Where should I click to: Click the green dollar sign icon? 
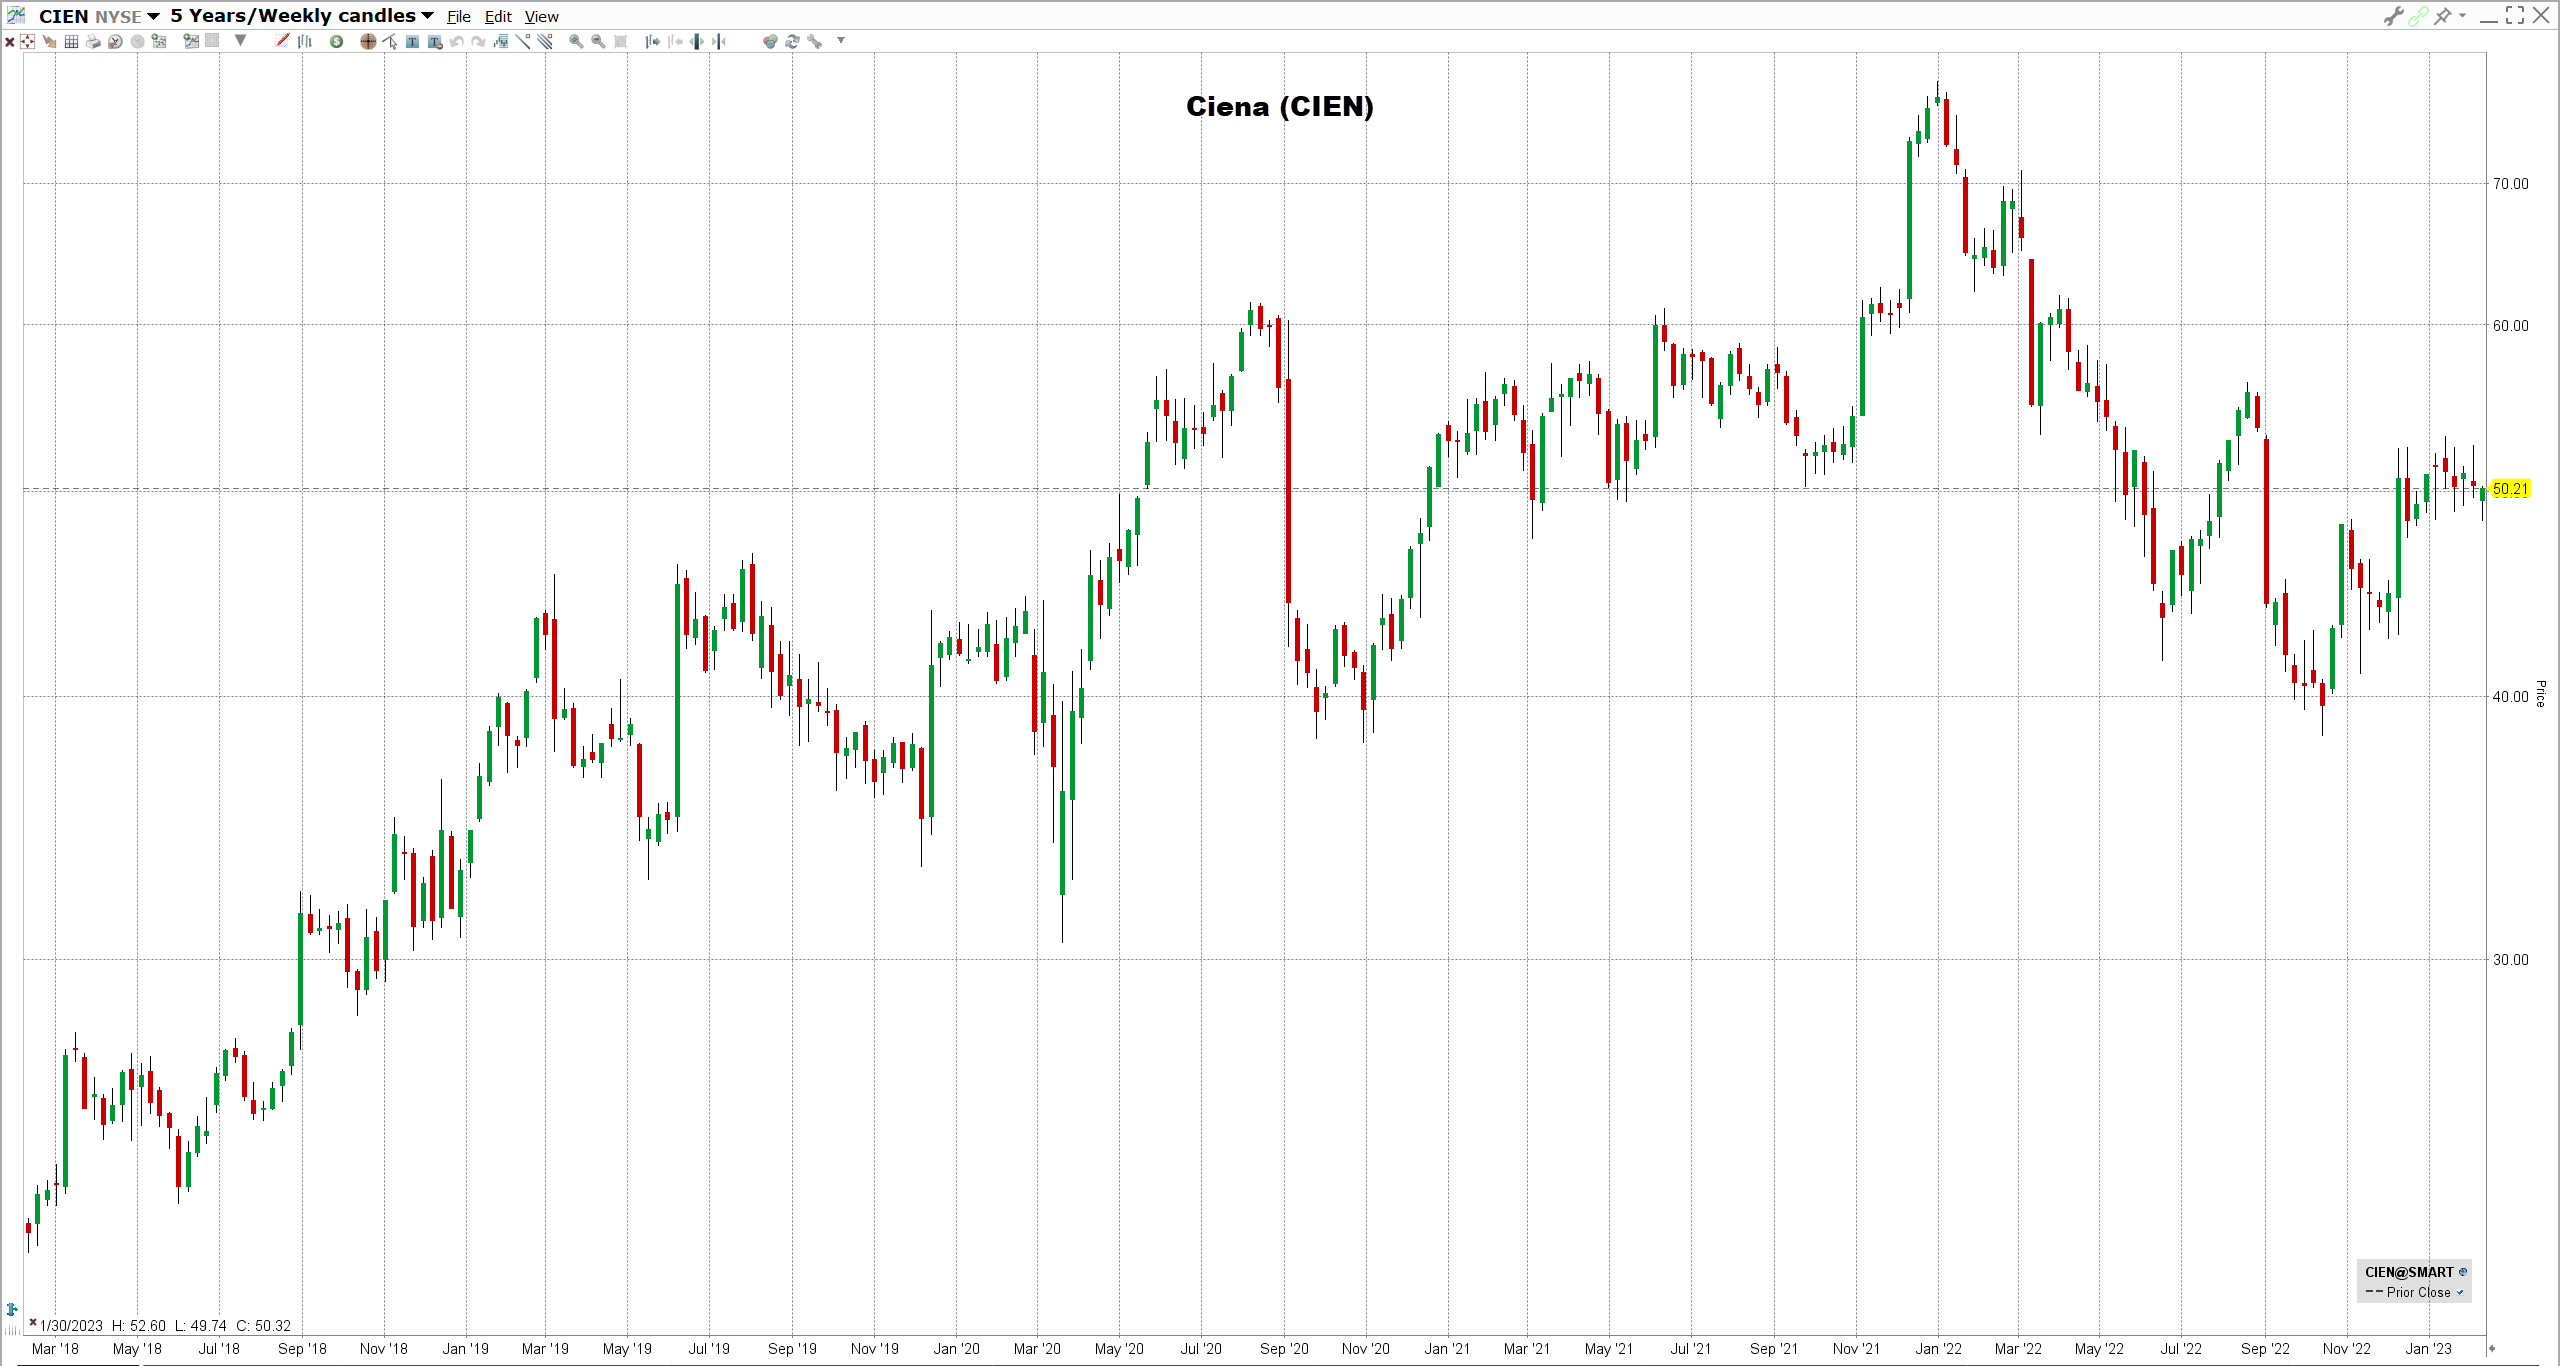[x=337, y=41]
